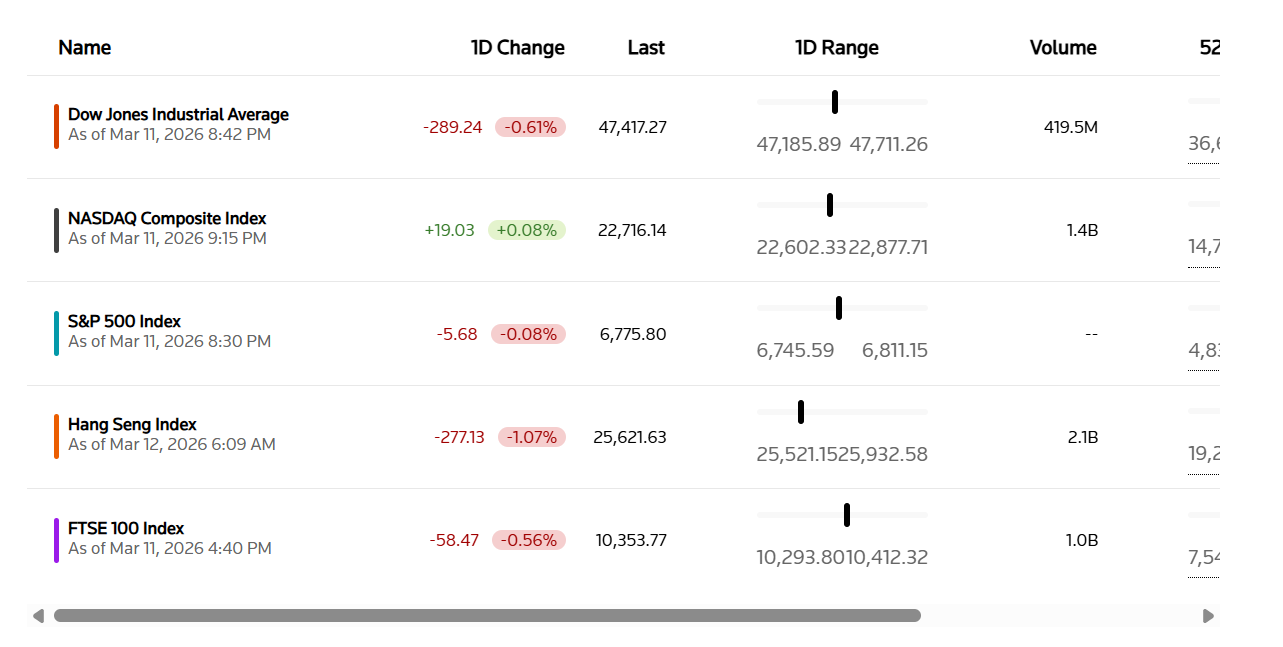The height and width of the screenshot is (647, 1283).
Task: Click the green +0.08% badge for NASDAQ
Action: pos(526,230)
